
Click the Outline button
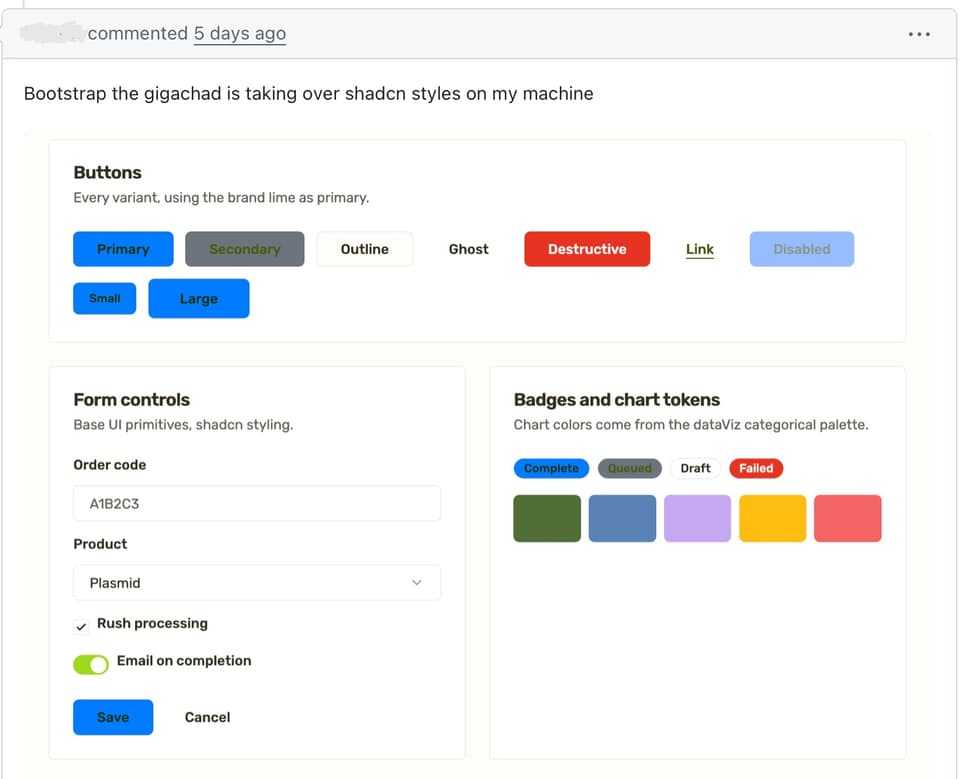coord(364,249)
